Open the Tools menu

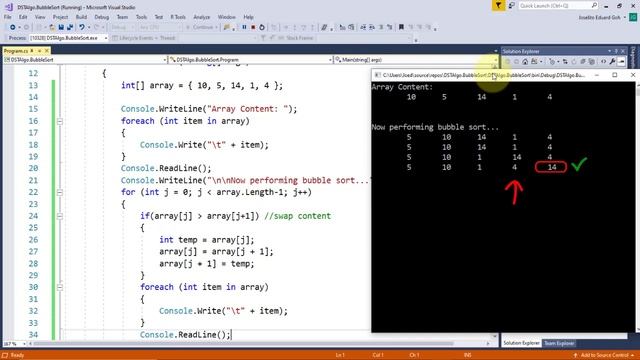tap(141, 17)
